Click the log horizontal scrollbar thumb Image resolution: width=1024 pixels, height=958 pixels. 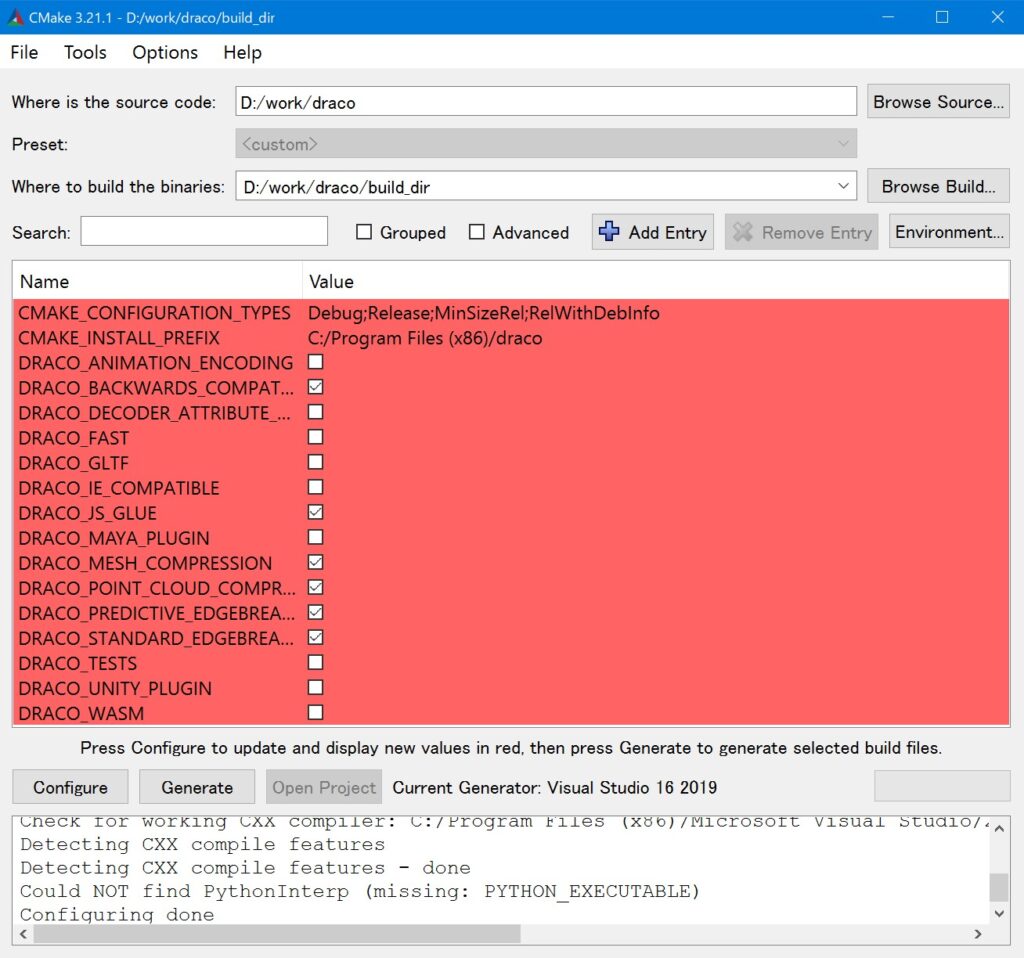[277, 934]
